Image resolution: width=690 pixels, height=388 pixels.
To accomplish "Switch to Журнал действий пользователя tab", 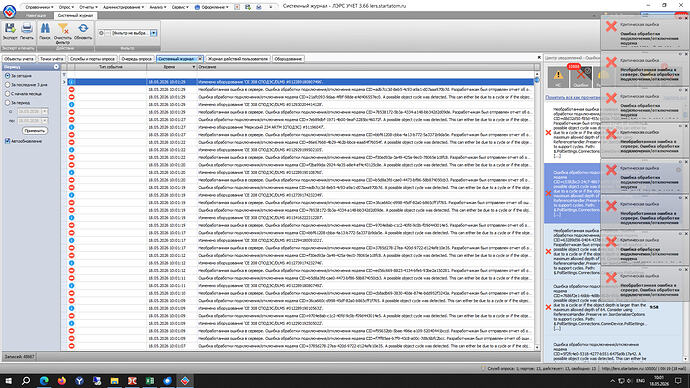I will coord(238,59).
